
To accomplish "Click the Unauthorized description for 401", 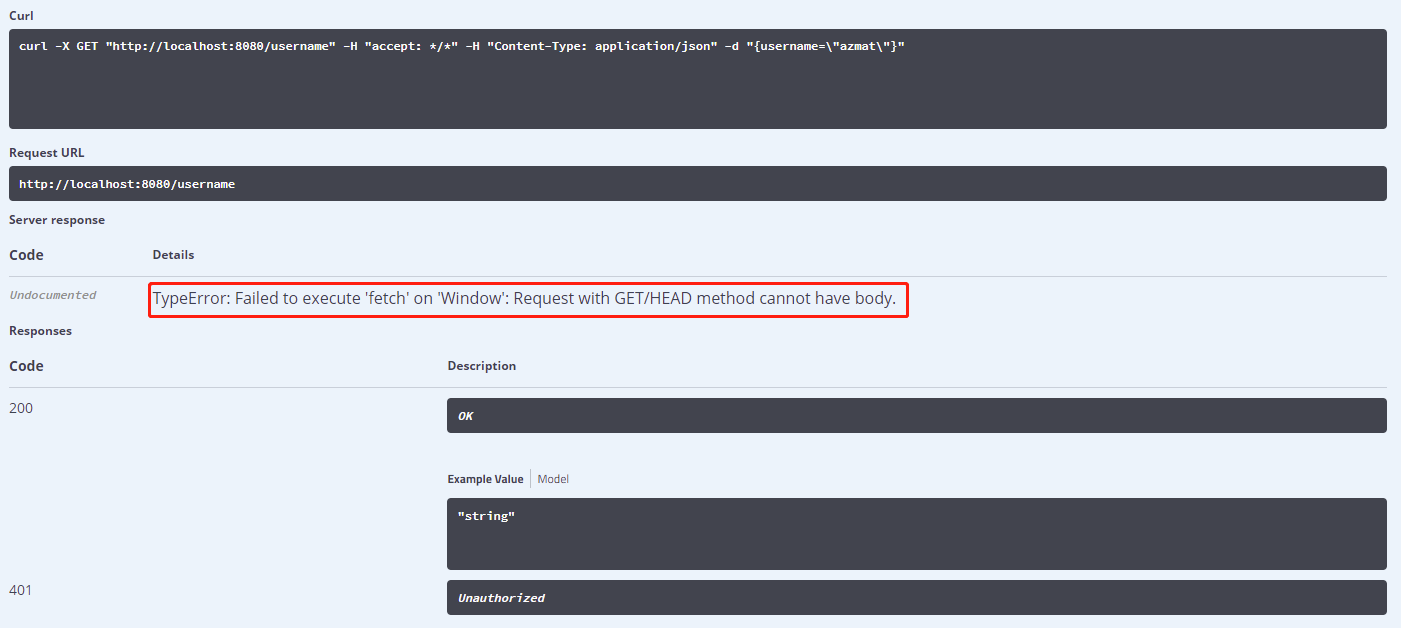I will tap(917, 598).
